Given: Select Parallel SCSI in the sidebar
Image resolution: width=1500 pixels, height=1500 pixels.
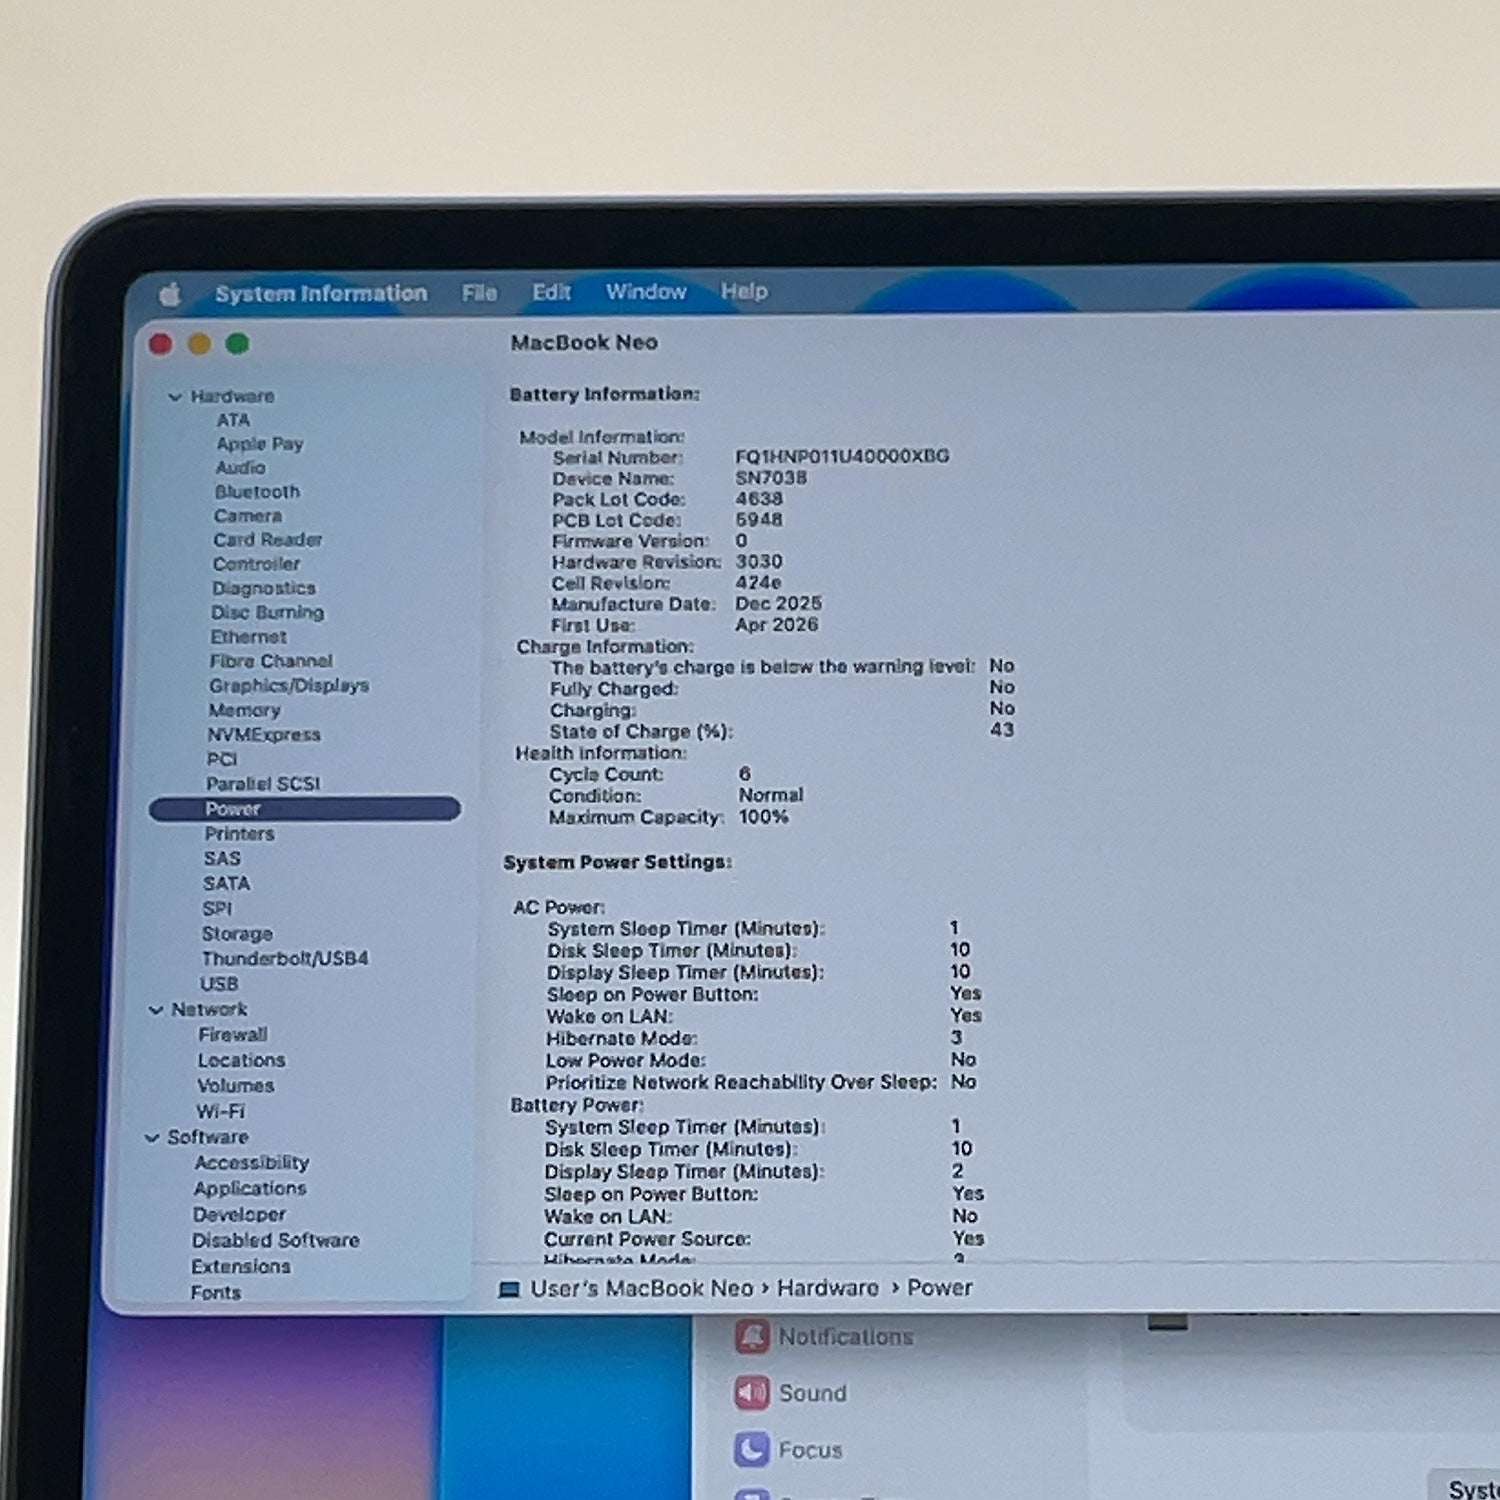Looking at the screenshot, I should (x=262, y=784).
